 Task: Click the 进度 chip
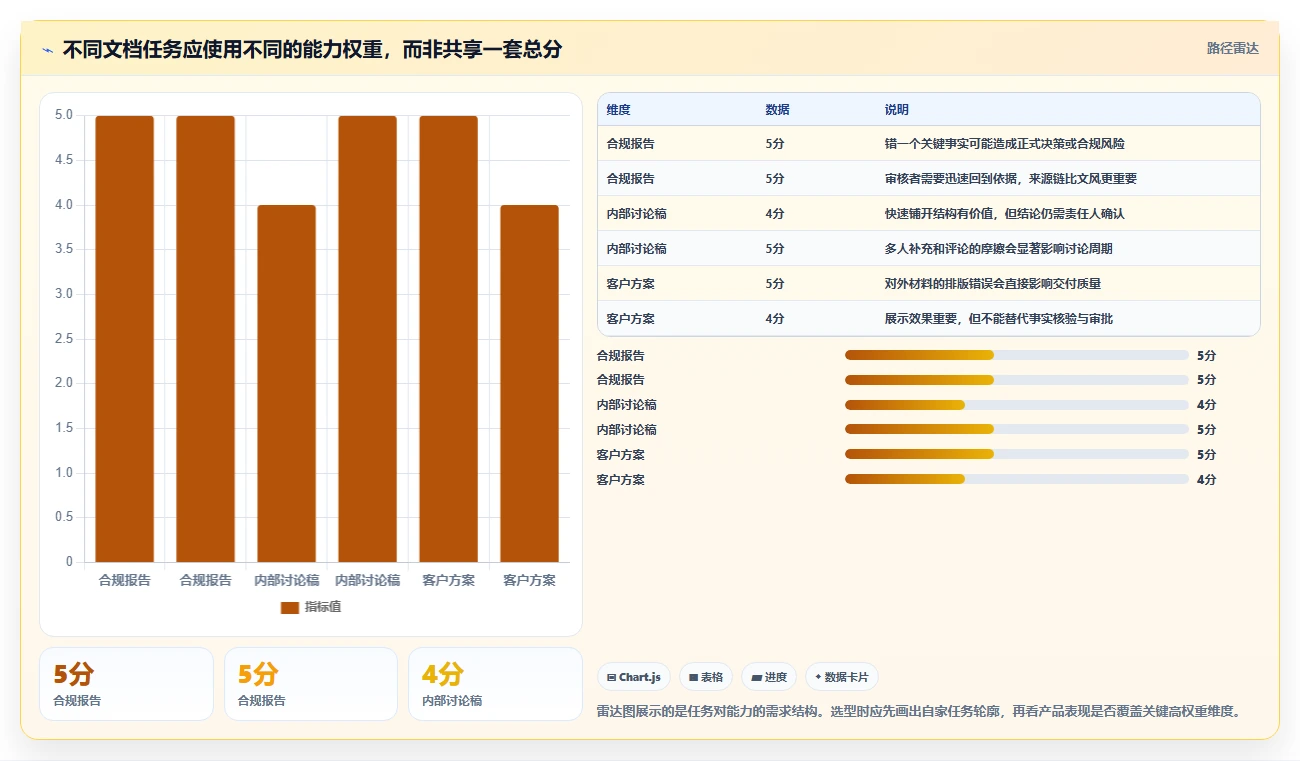click(x=769, y=677)
